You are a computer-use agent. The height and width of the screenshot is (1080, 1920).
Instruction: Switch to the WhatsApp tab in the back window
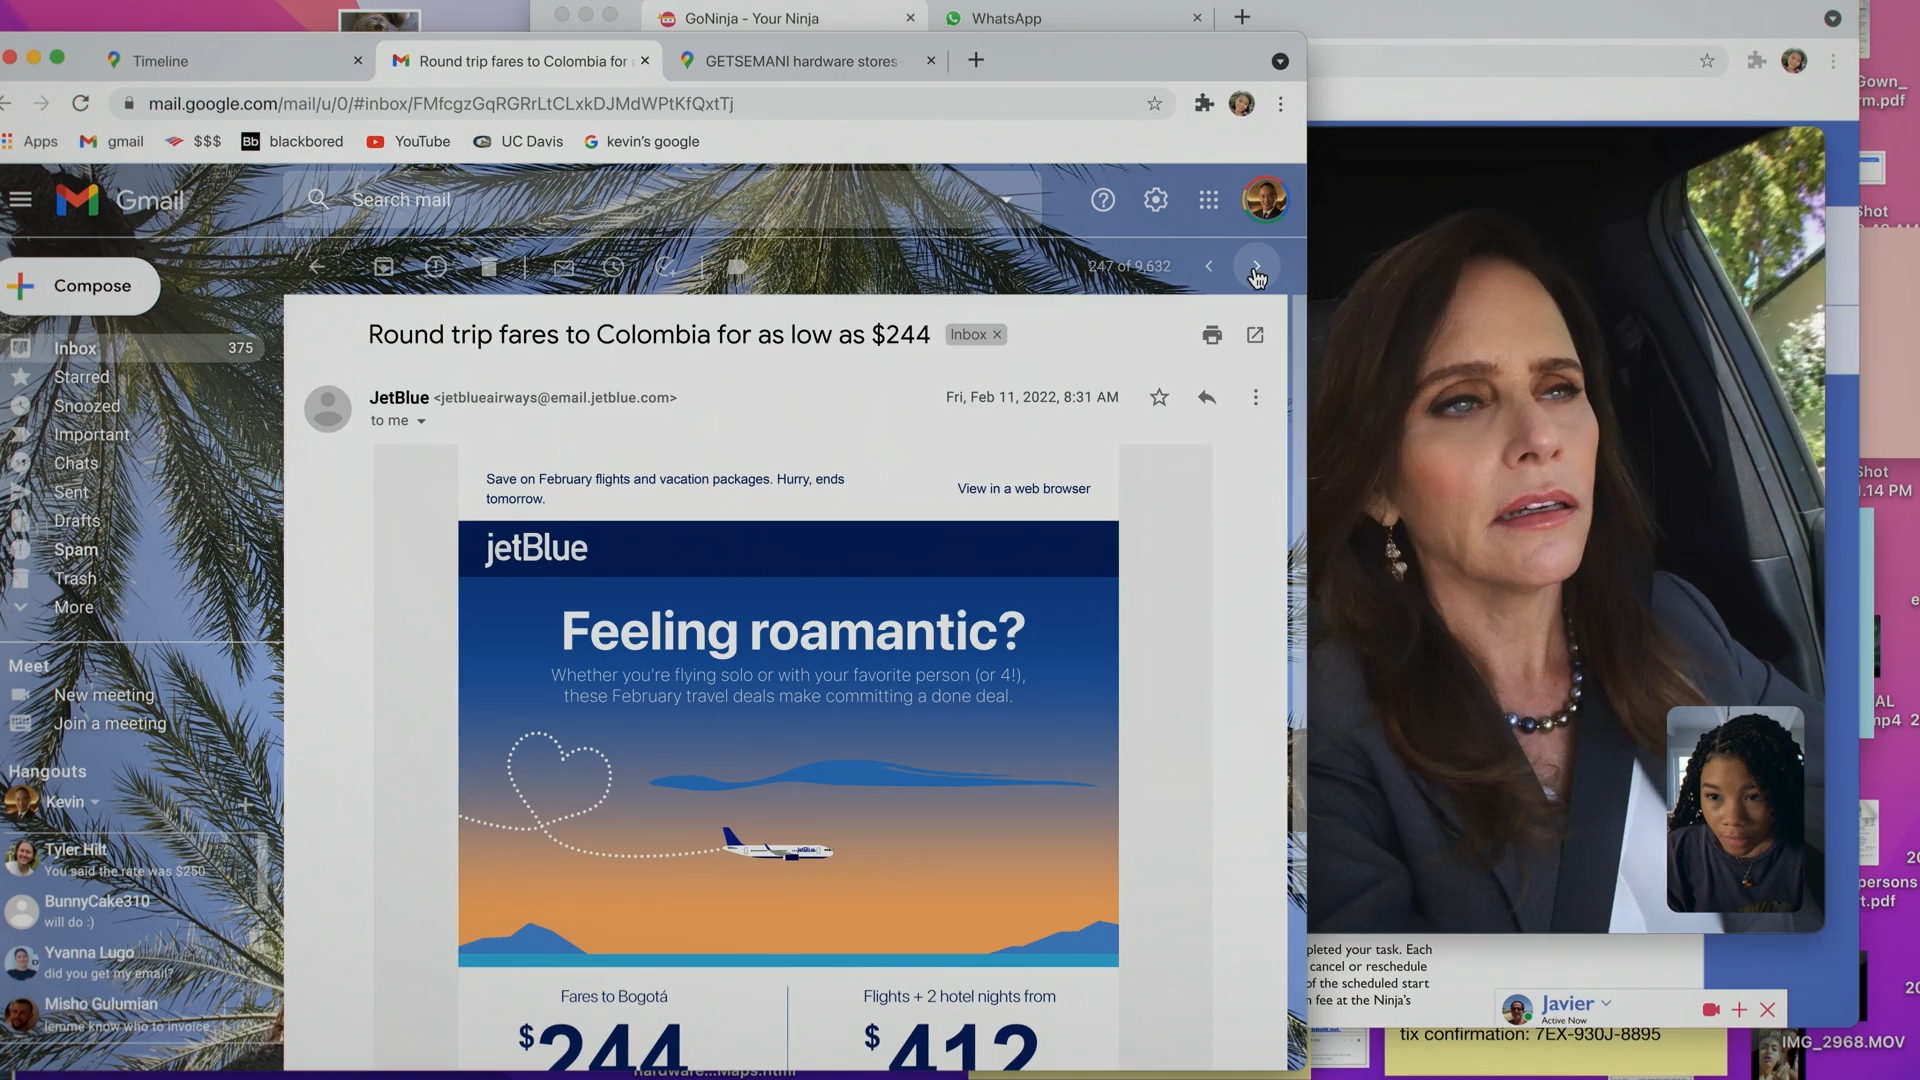click(1074, 18)
